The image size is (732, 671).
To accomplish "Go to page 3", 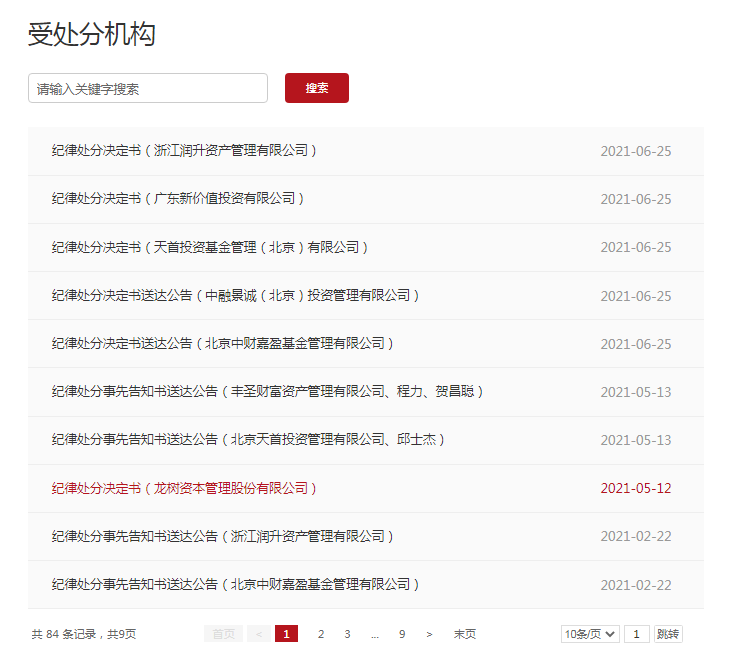I will coord(347,634).
